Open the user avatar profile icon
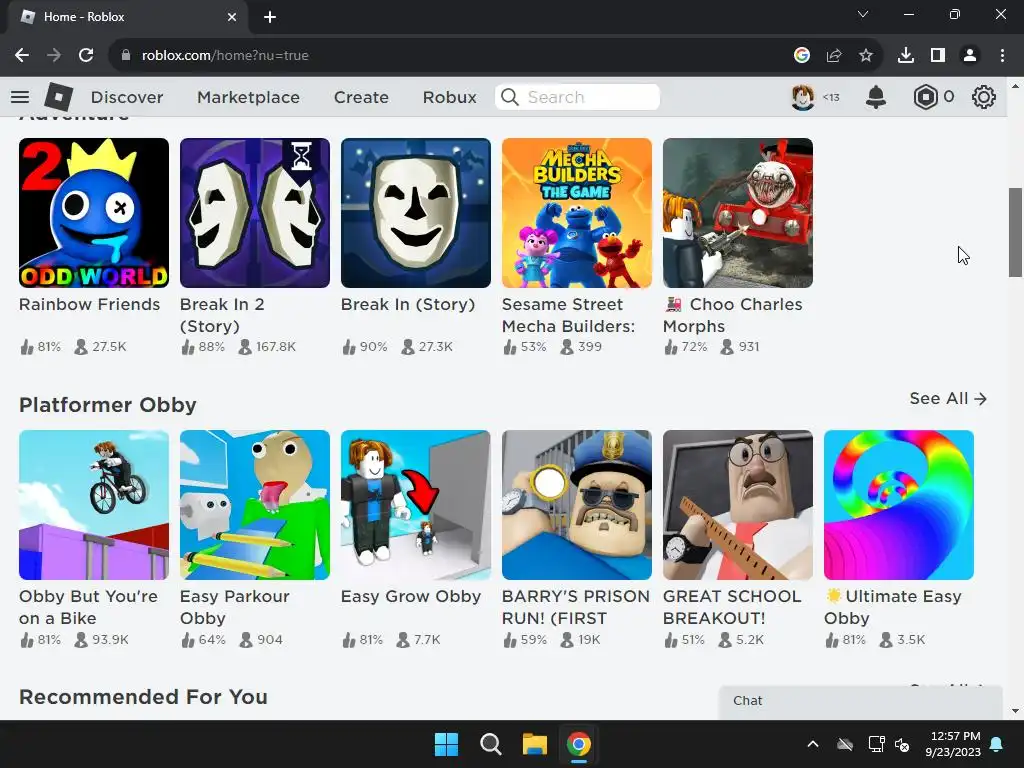This screenshot has width=1024, height=768. tap(803, 97)
